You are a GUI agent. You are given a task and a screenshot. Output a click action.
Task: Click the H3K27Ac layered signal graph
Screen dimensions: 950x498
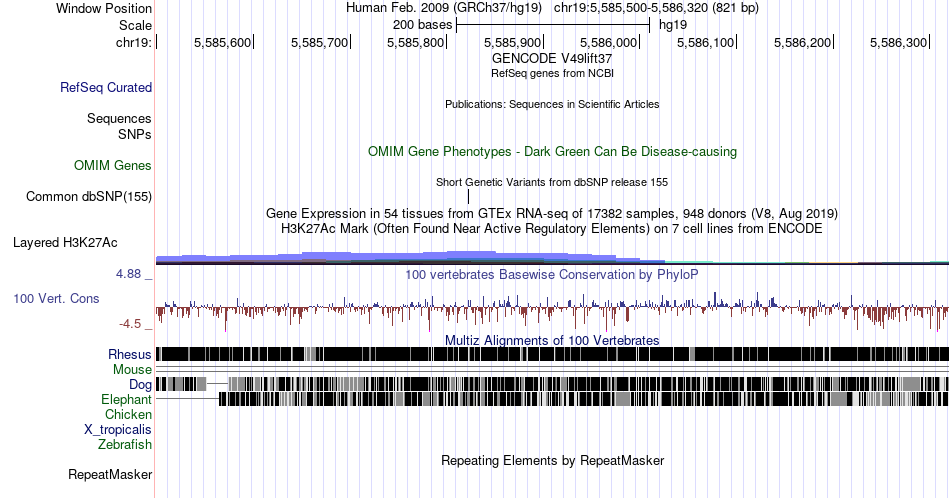pyautogui.click(x=552, y=257)
